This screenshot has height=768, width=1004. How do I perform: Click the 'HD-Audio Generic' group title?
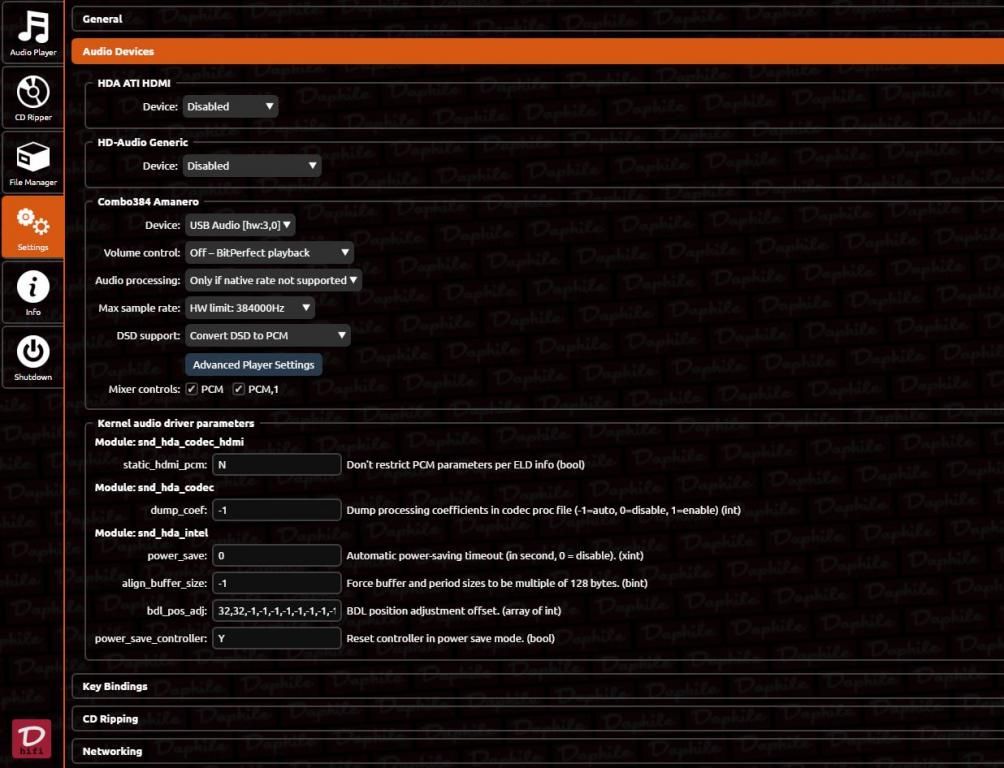coord(142,142)
